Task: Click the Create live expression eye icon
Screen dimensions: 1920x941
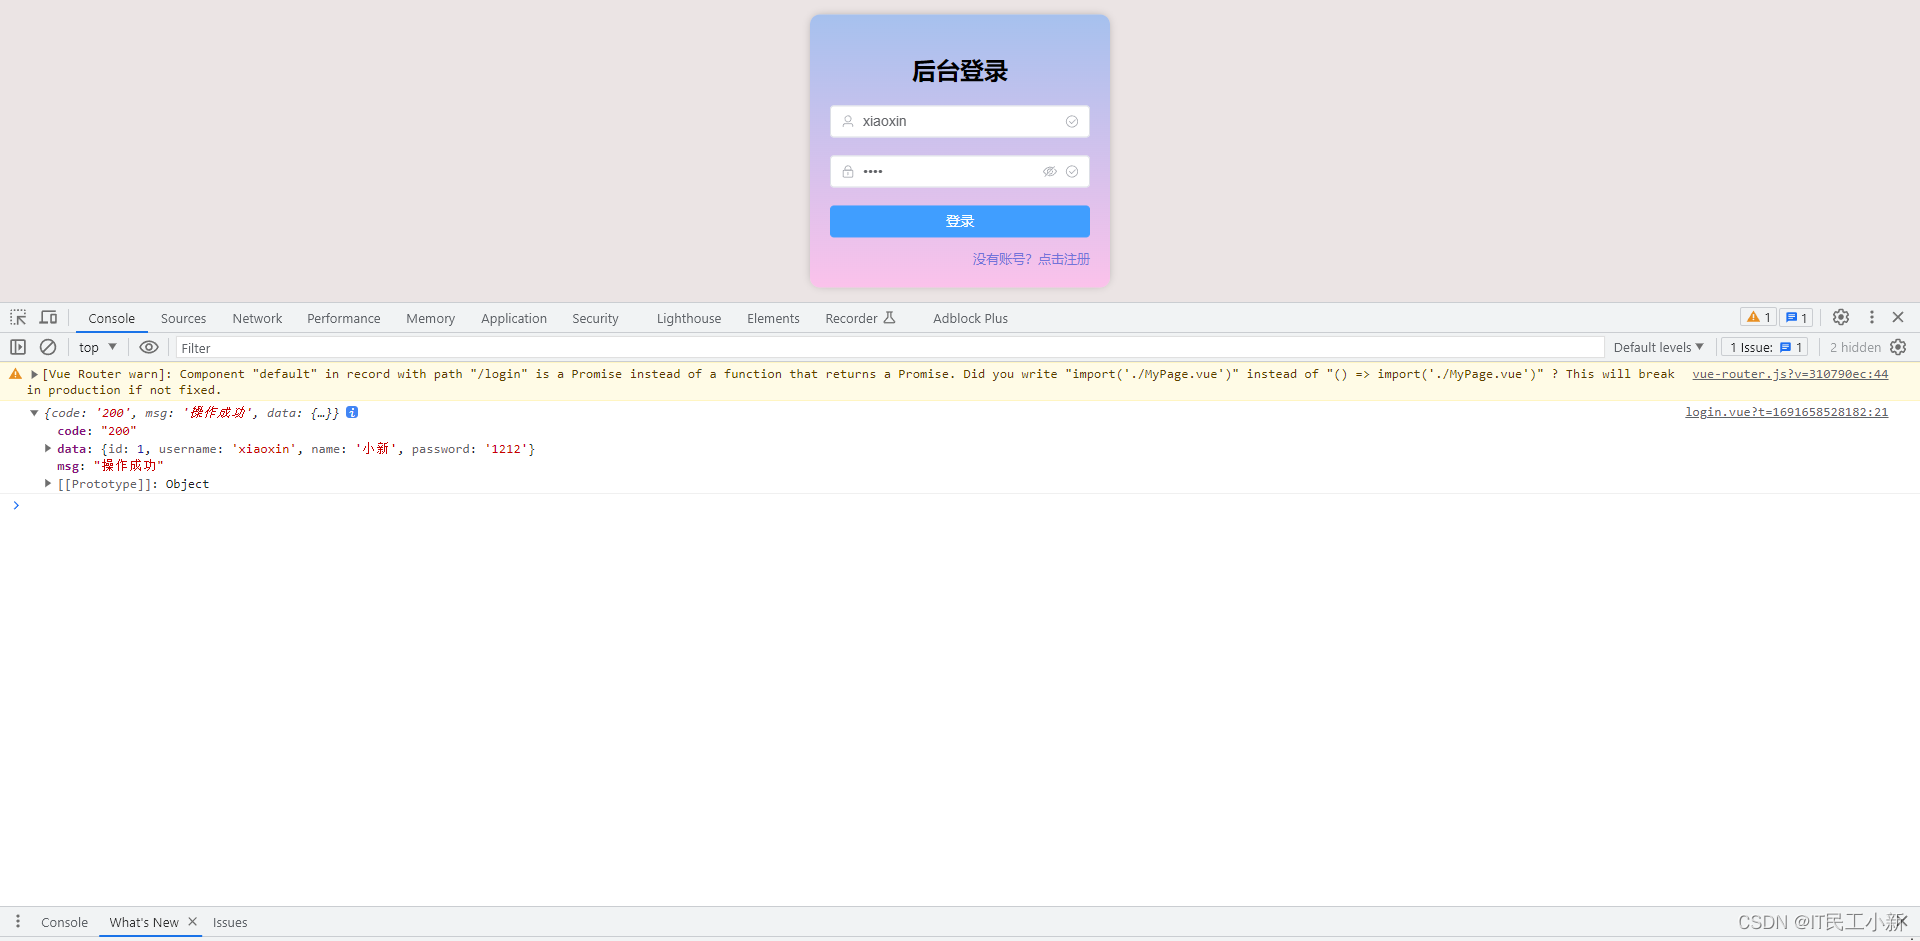Action: [148, 347]
